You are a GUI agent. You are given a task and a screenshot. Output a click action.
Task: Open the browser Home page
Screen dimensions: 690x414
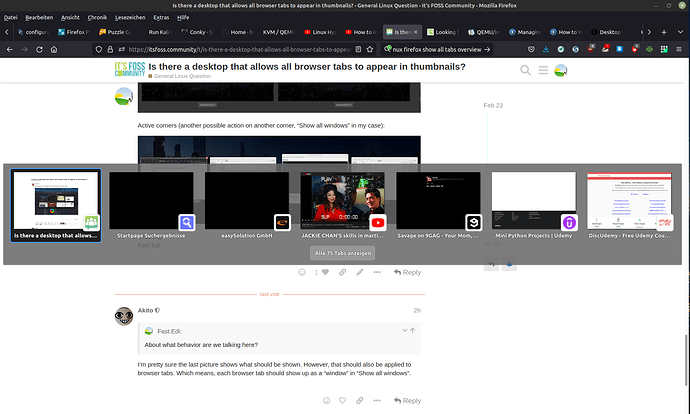tap(54, 50)
